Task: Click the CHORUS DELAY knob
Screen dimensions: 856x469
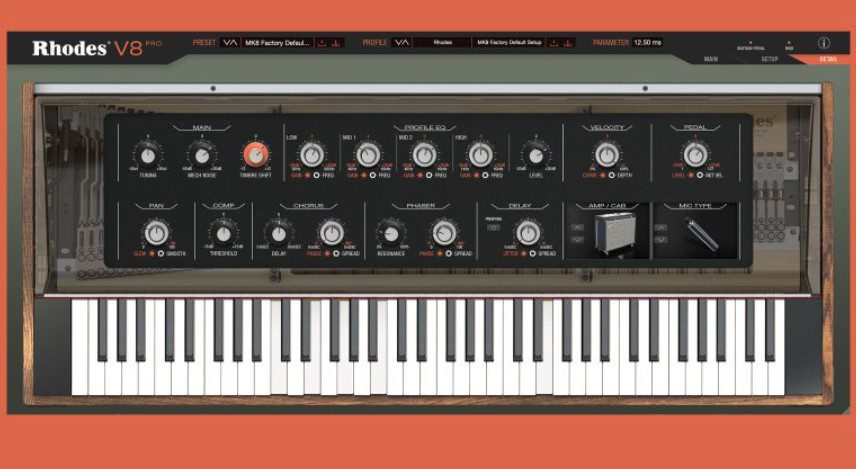Action: pyautogui.click(x=279, y=234)
